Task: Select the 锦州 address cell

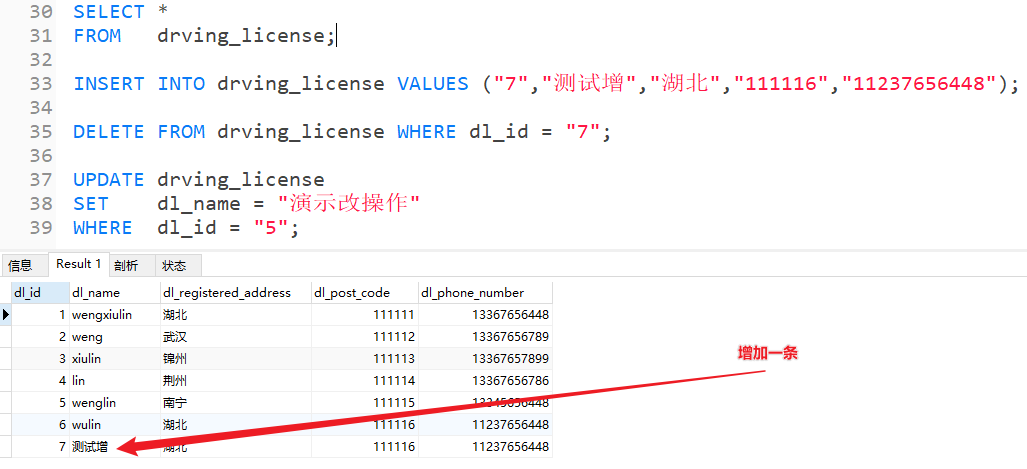Action: [236, 359]
